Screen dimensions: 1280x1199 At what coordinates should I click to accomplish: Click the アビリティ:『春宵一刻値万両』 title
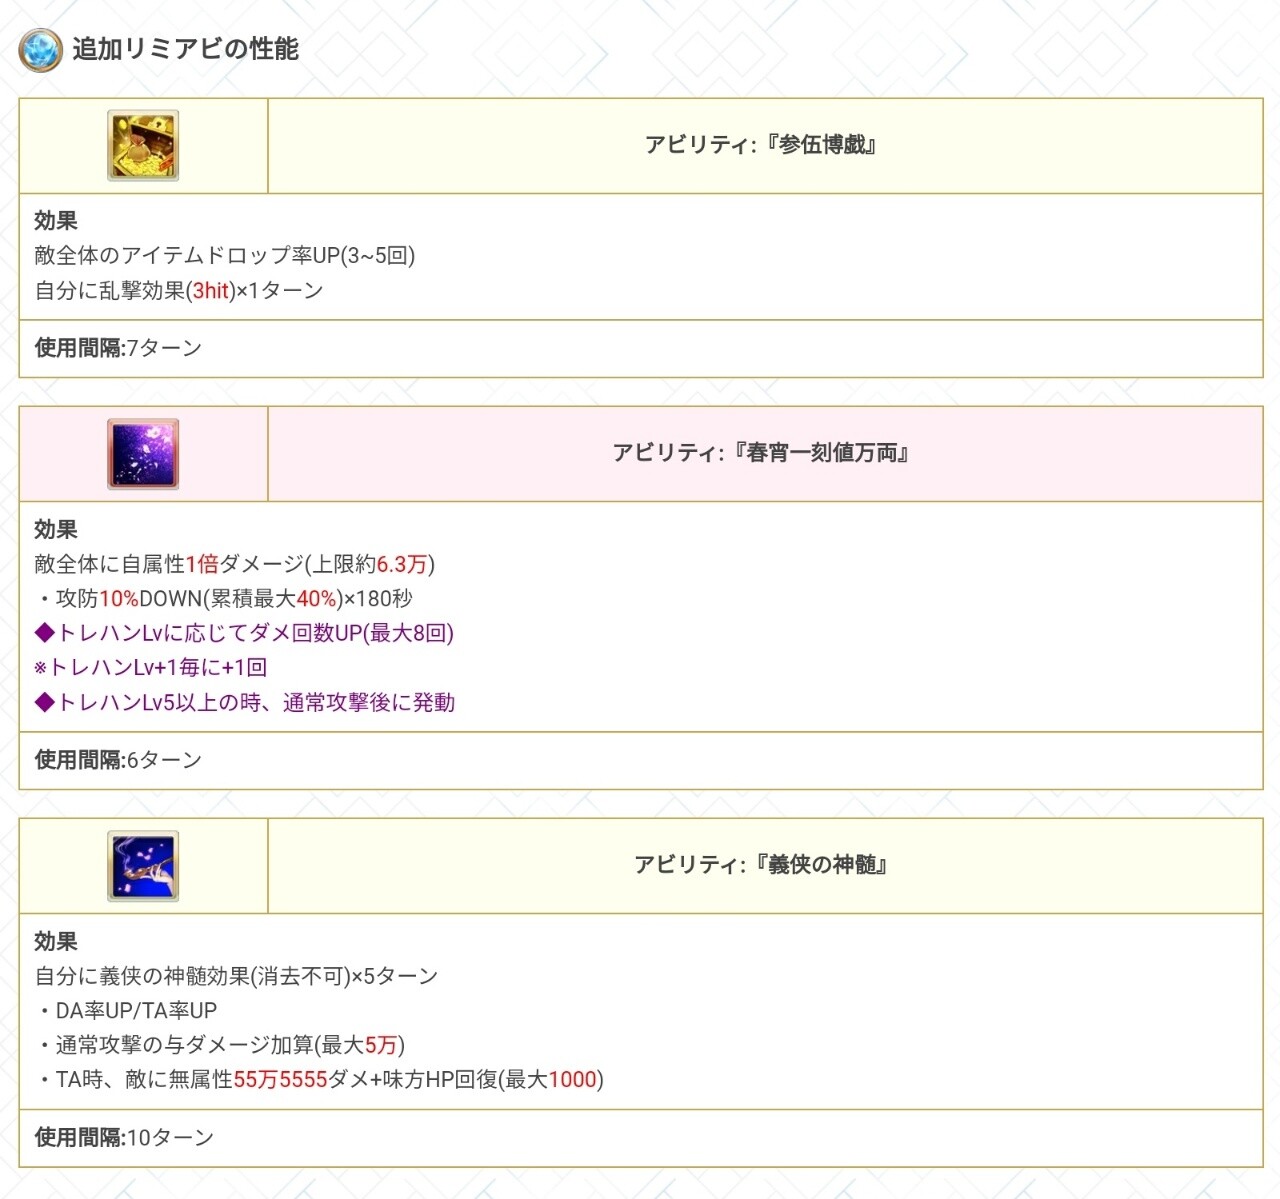click(761, 453)
